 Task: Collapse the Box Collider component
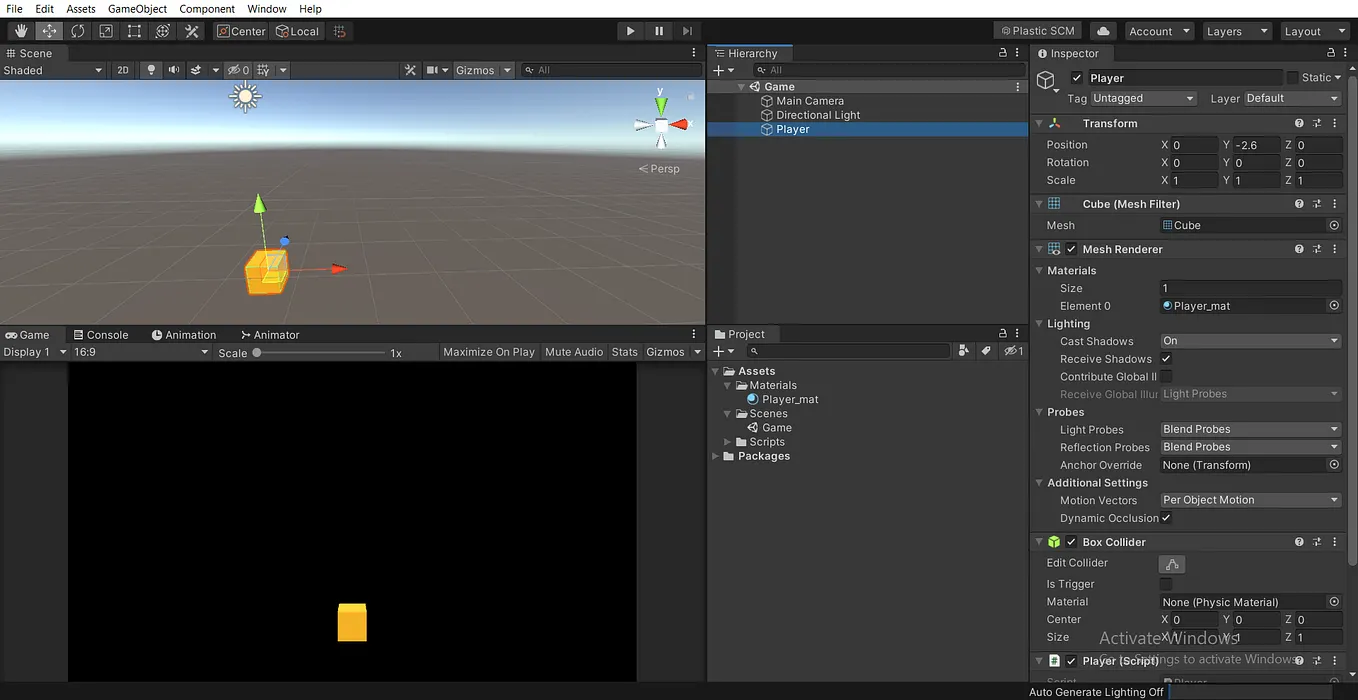click(1039, 541)
